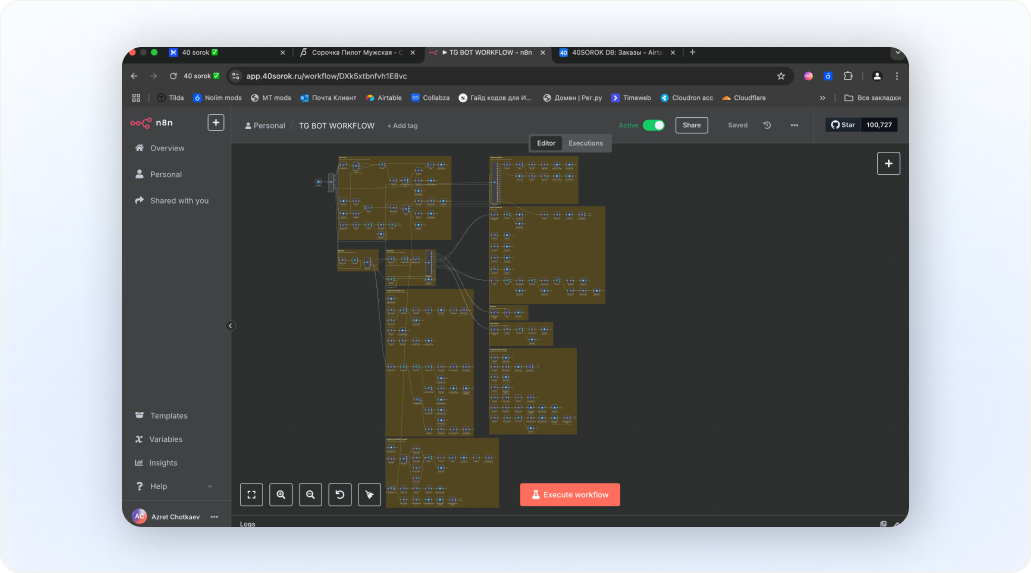The height and width of the screenshot is (573, 1031).
Task: Click the fit to view button
Action: tap(251, 495)
